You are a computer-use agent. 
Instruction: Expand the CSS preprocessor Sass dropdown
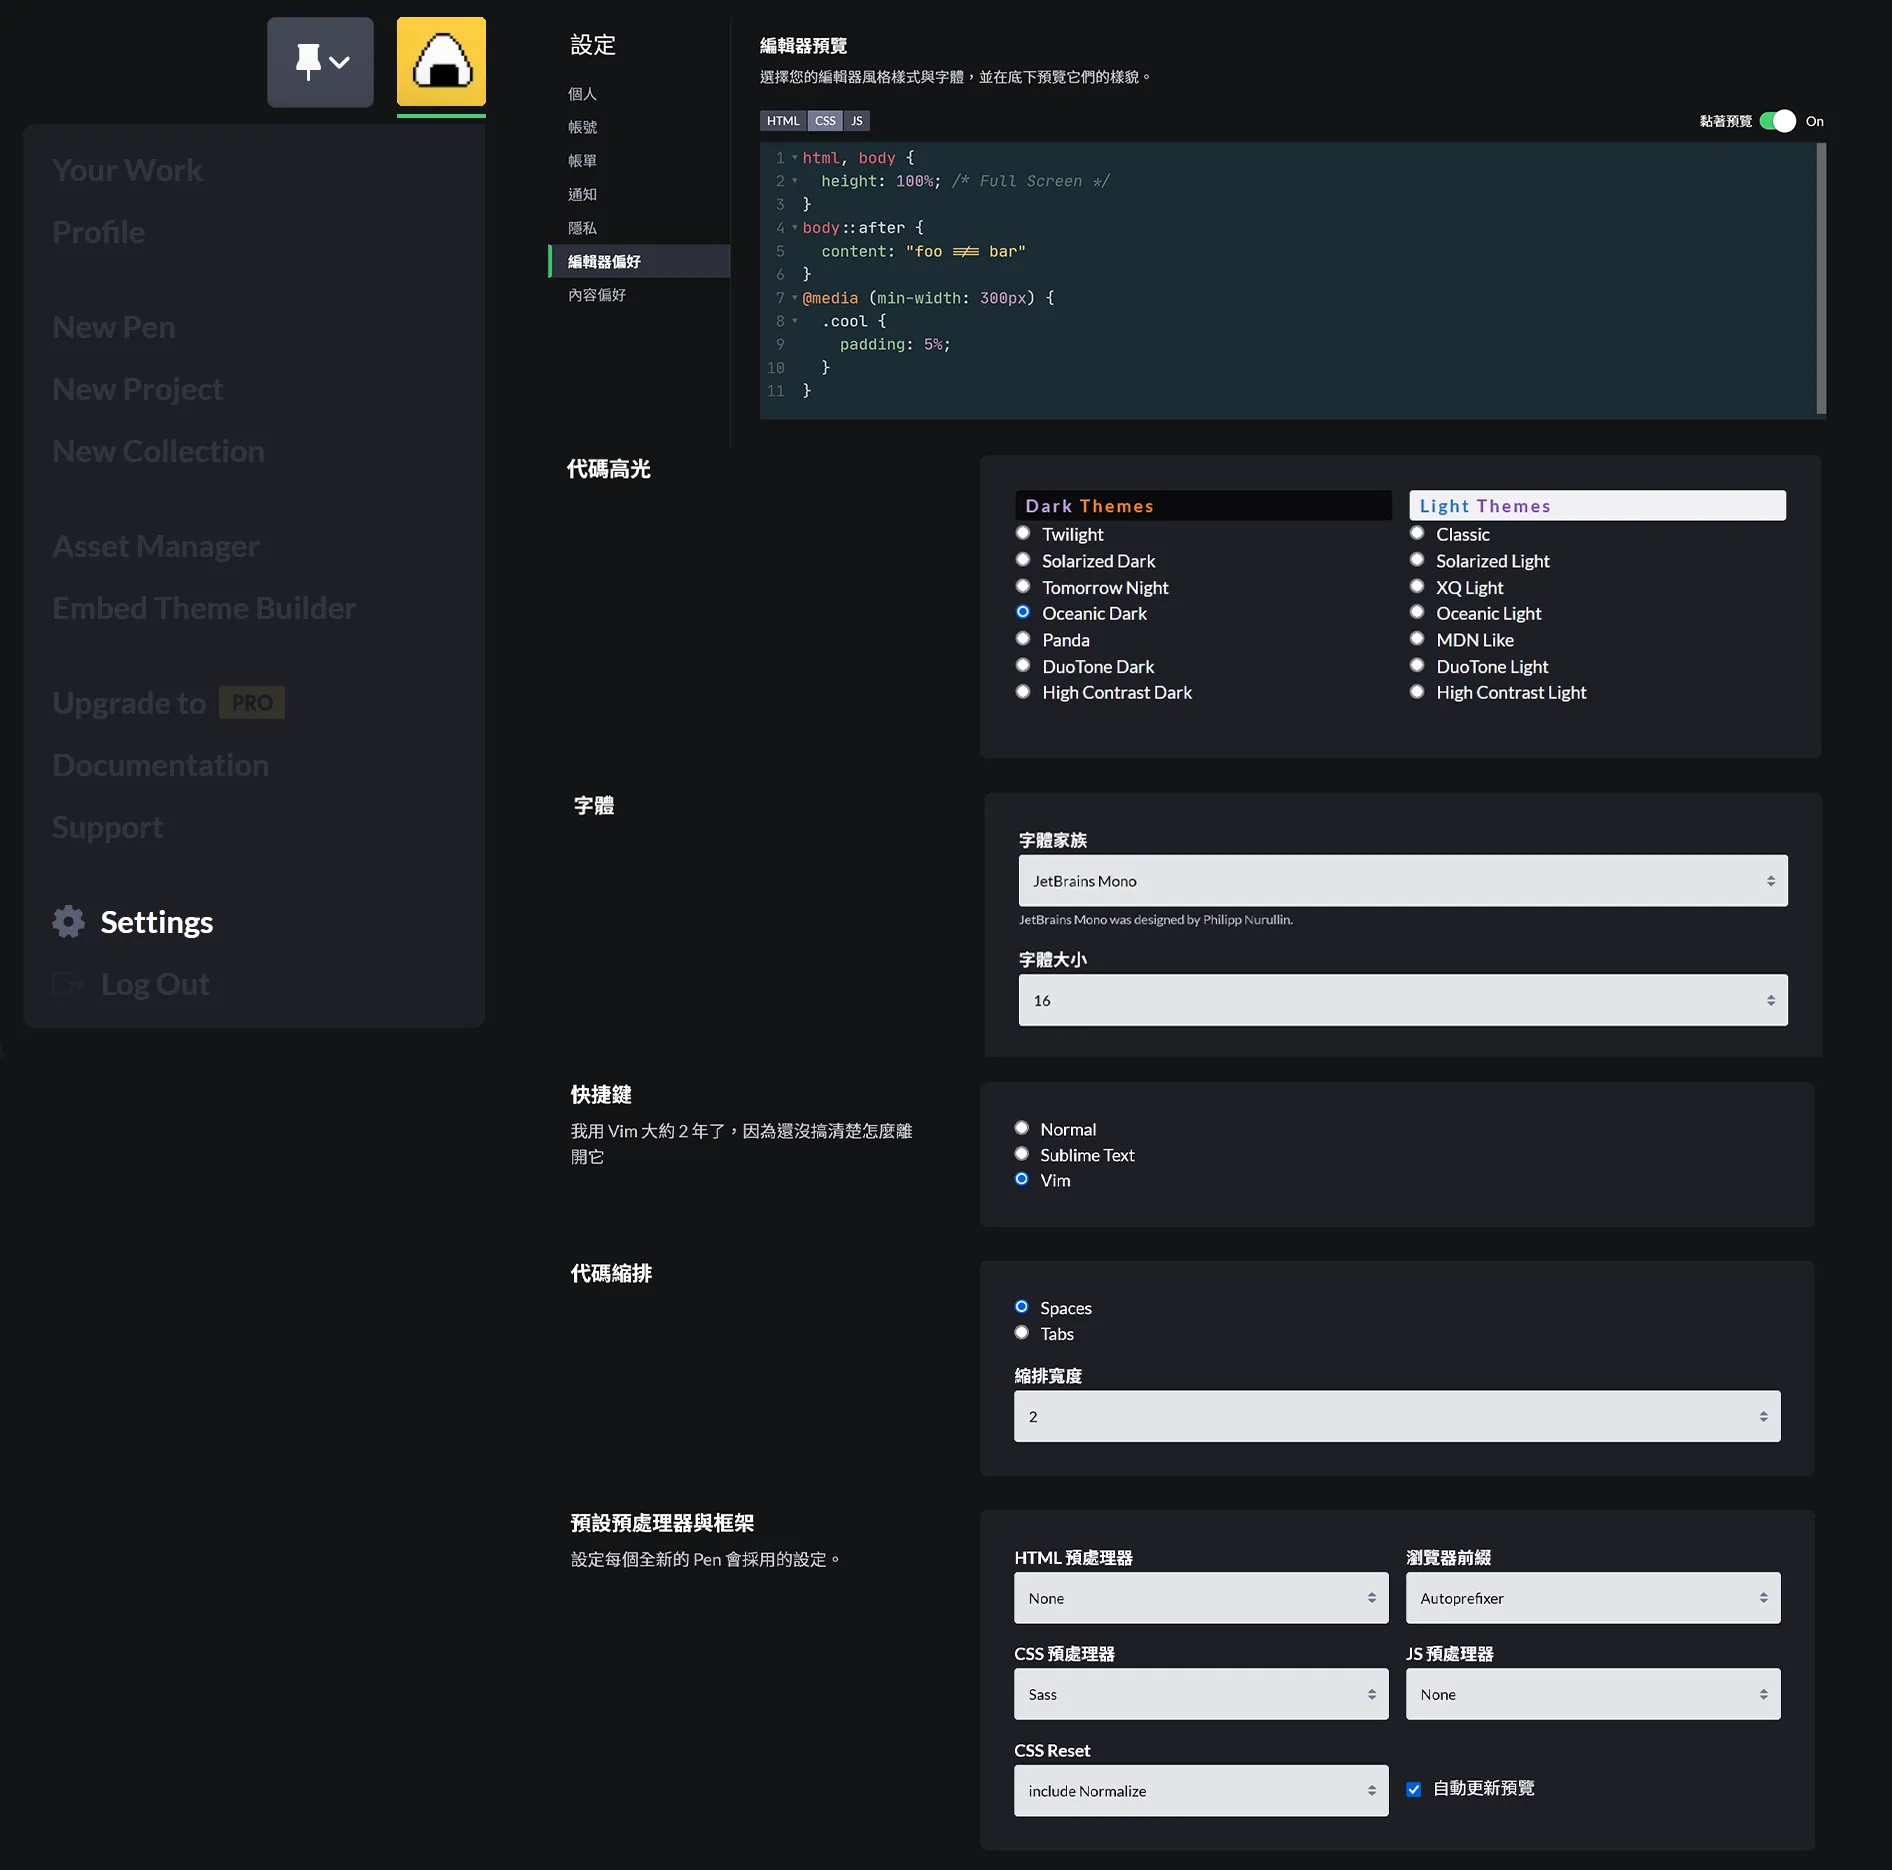pos(1200,1694)
